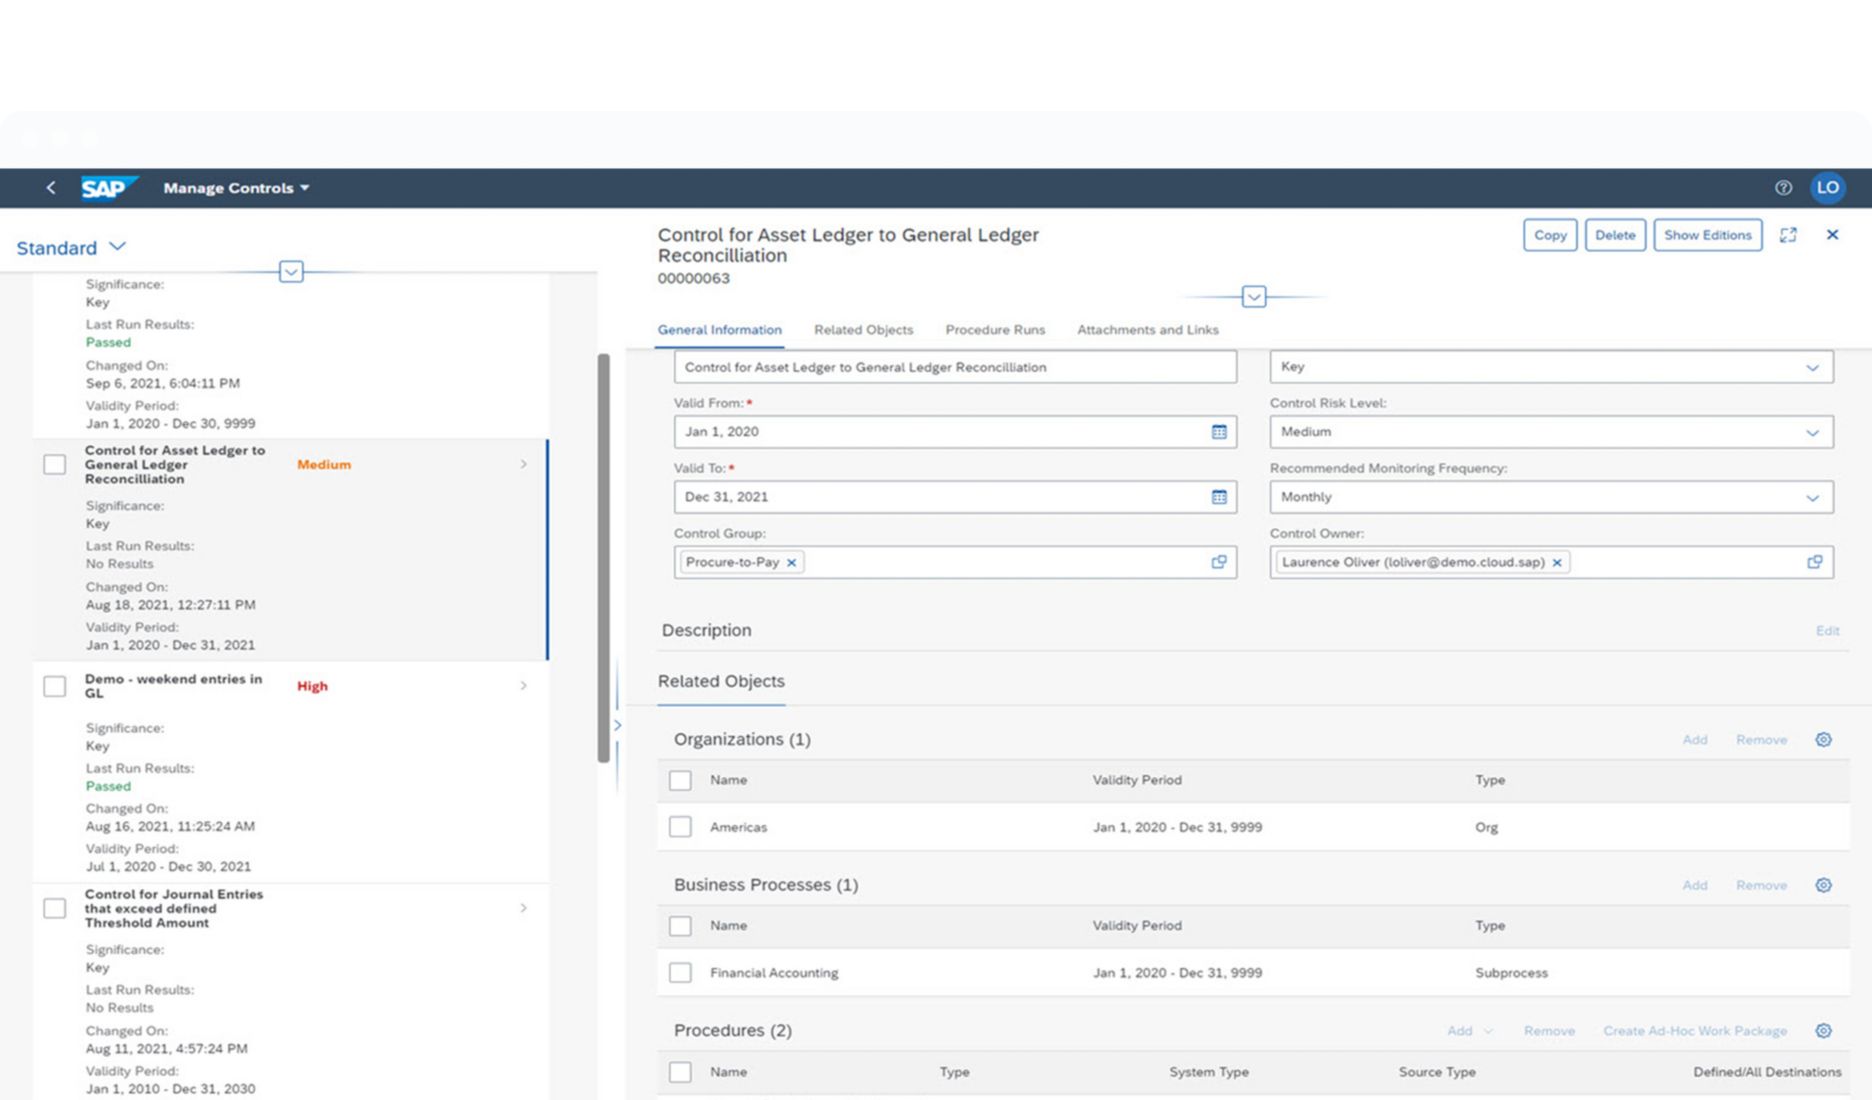The height and width of the screenshot is (1100, 1872).
Task: Select the Americas organization row checkbox
Action: 681,827
